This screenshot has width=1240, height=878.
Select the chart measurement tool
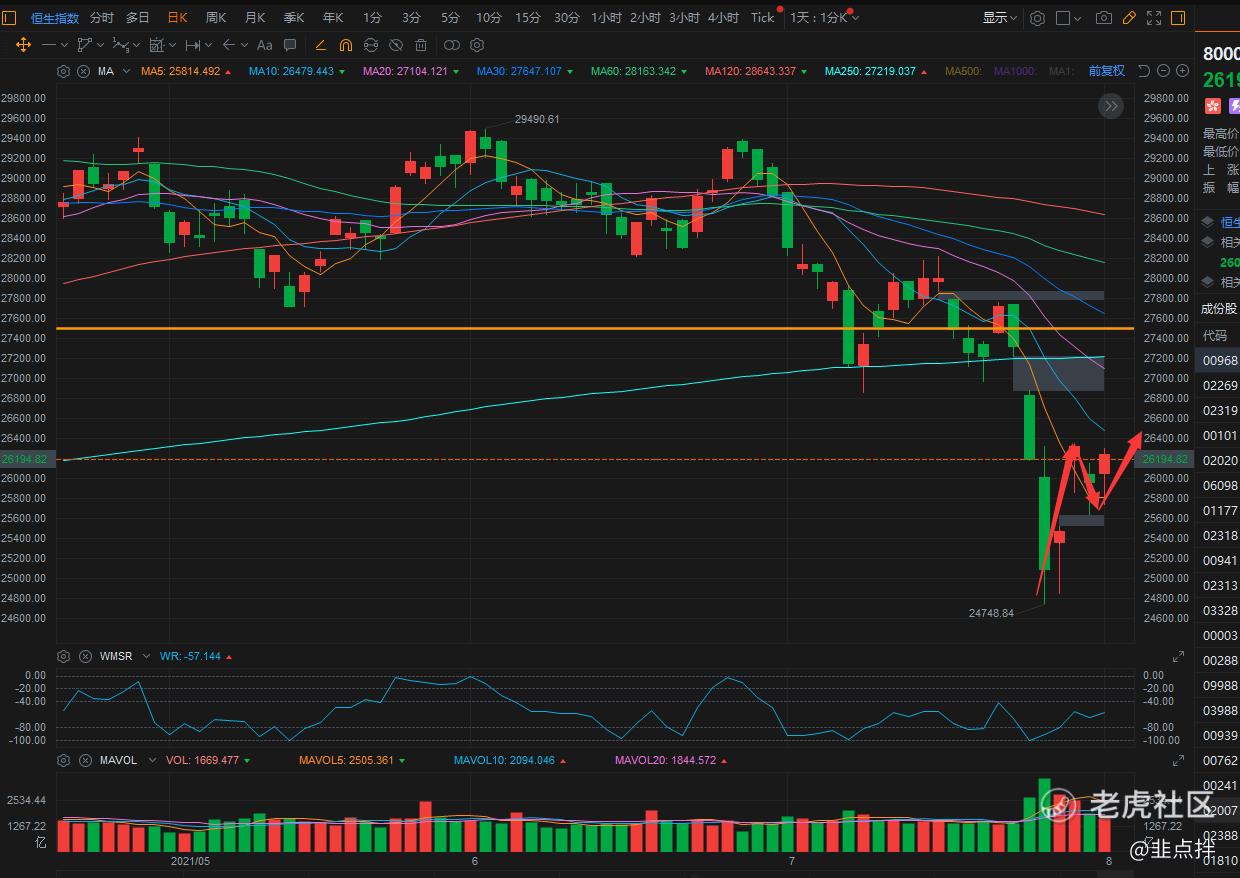click(157, 45)
